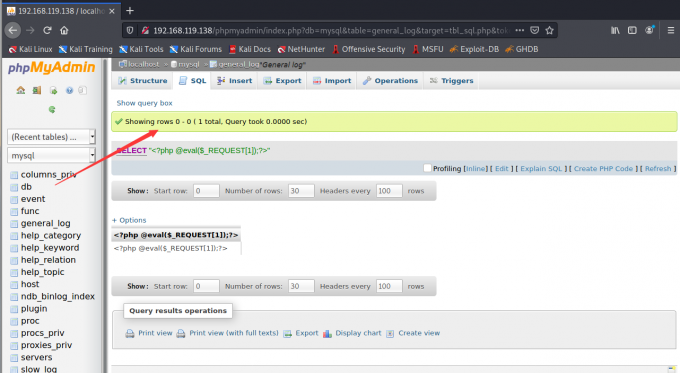The height and width of the screenshot is (373, 680).
Task: Click the log out icon in sidebar
Action: pos(37,90)
